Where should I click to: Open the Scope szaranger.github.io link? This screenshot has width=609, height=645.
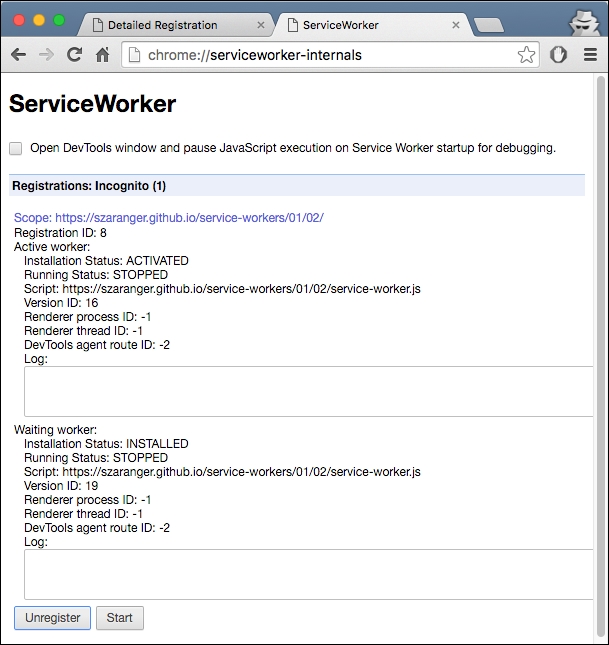[168, 218]
